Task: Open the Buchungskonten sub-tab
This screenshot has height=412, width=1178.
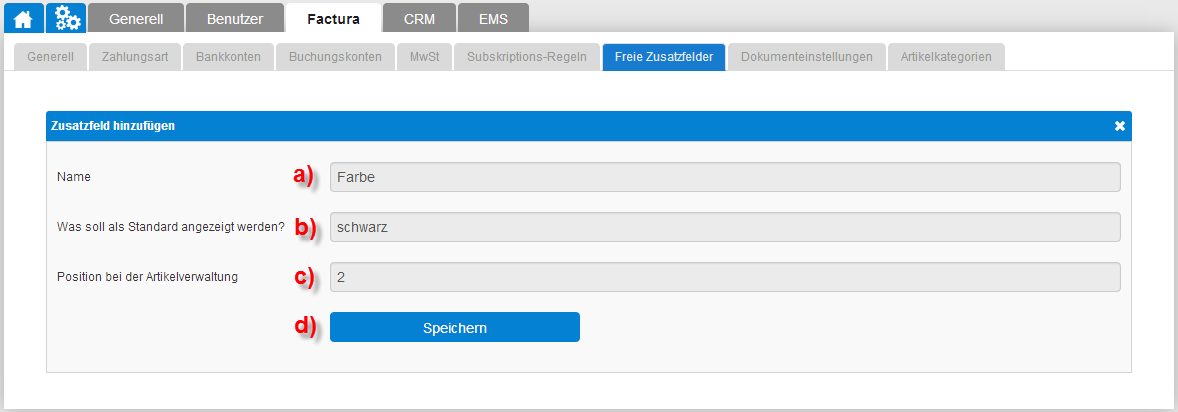Action: click(x=335, y=57)
